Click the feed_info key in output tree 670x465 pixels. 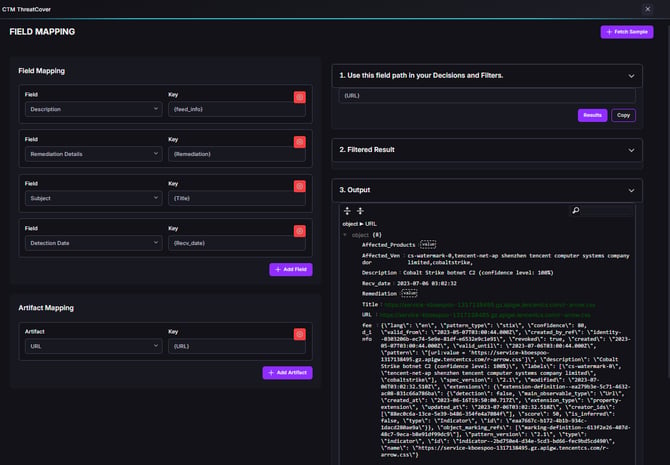coord(367,332)
